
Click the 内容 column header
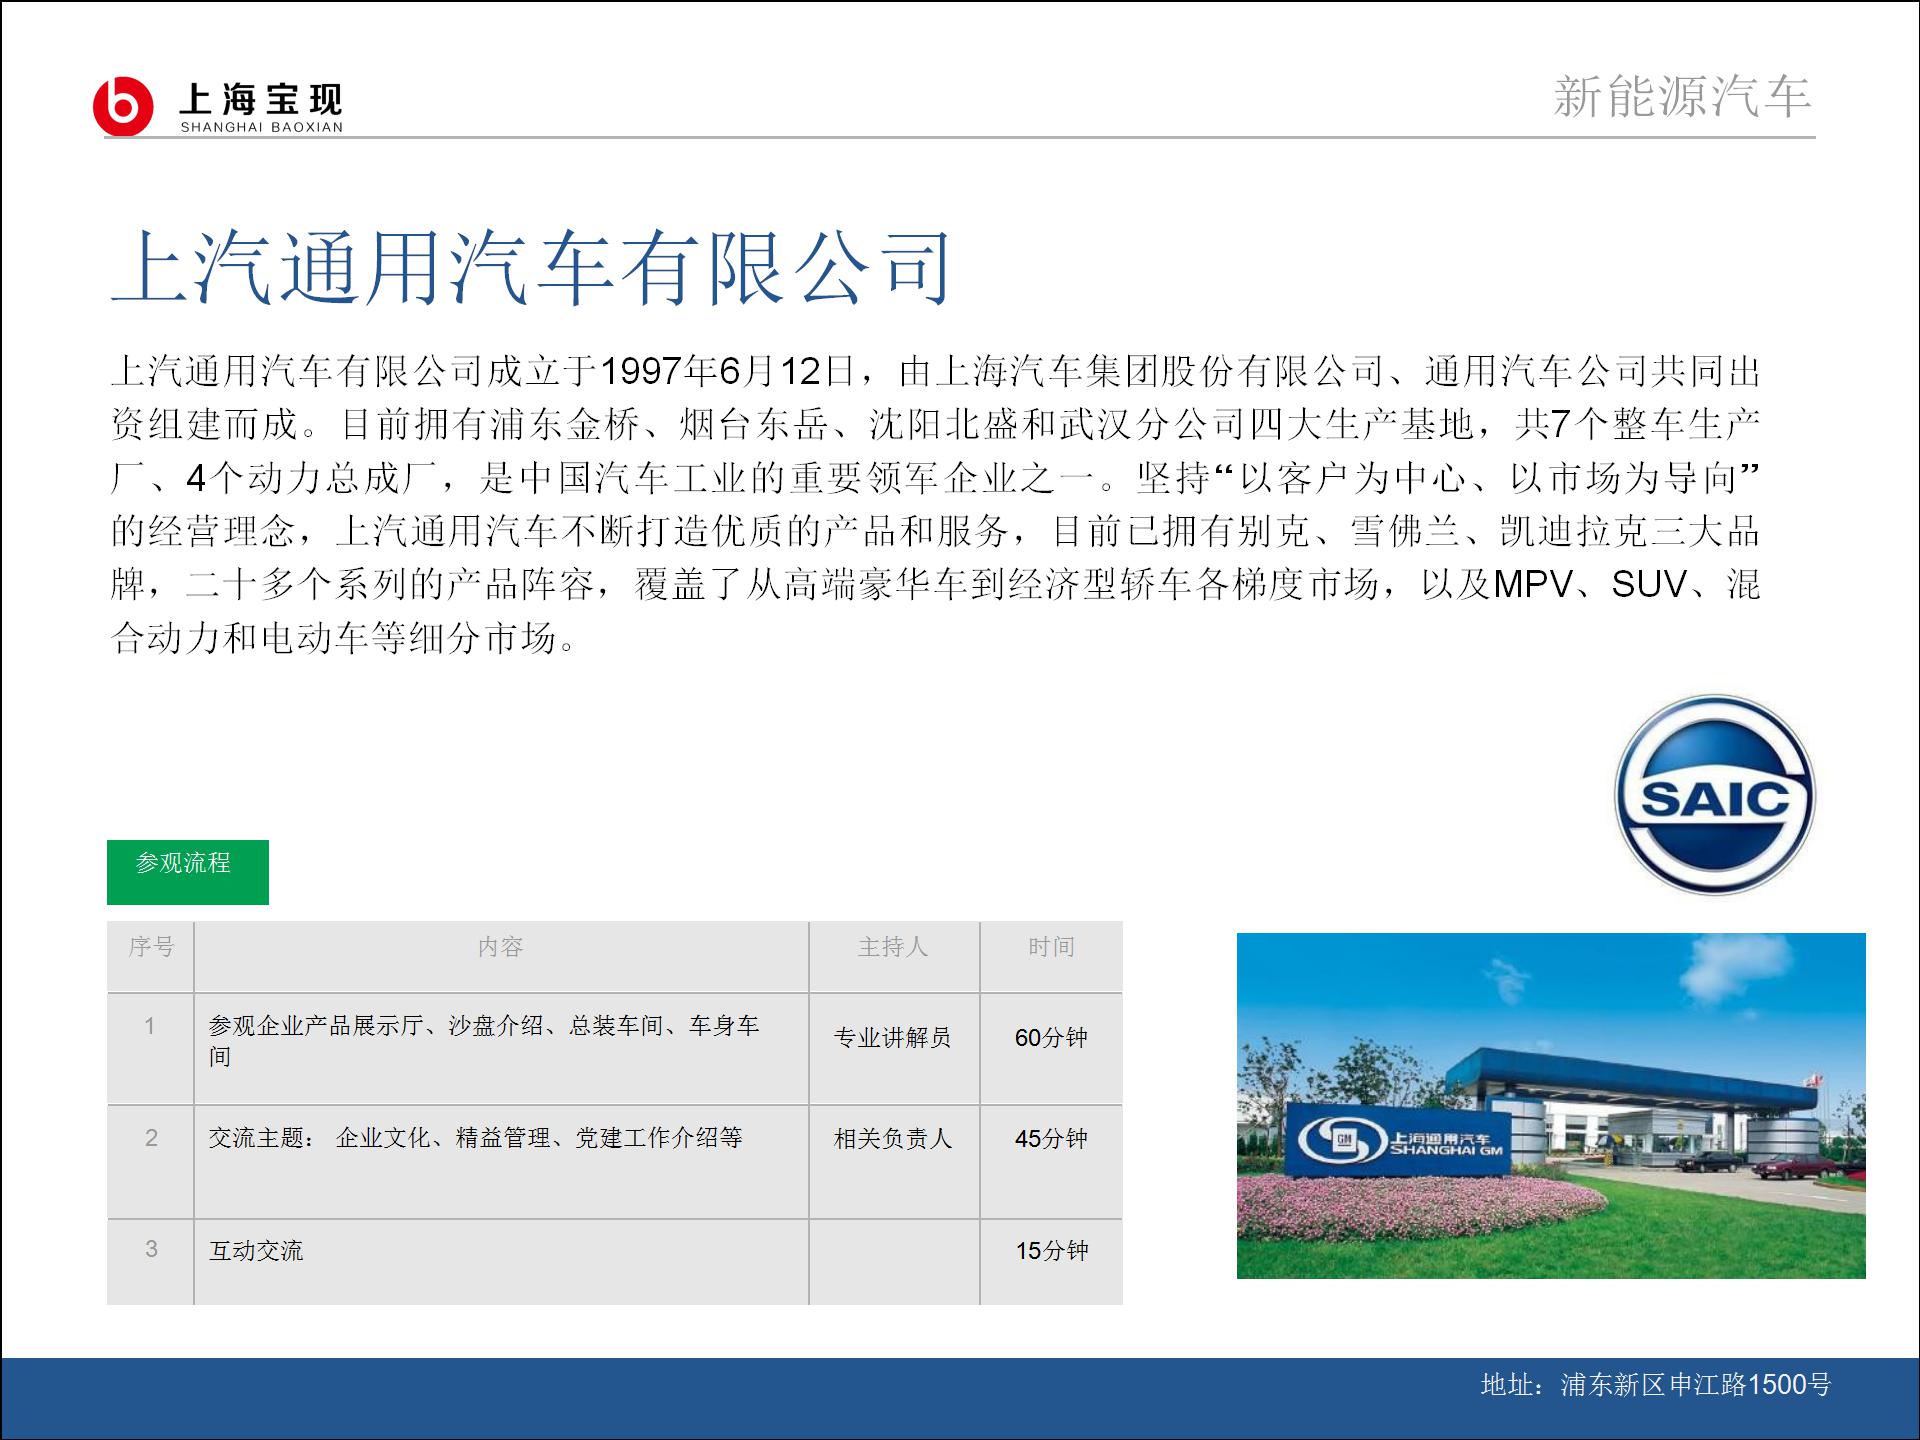click(x=501, y=957)
